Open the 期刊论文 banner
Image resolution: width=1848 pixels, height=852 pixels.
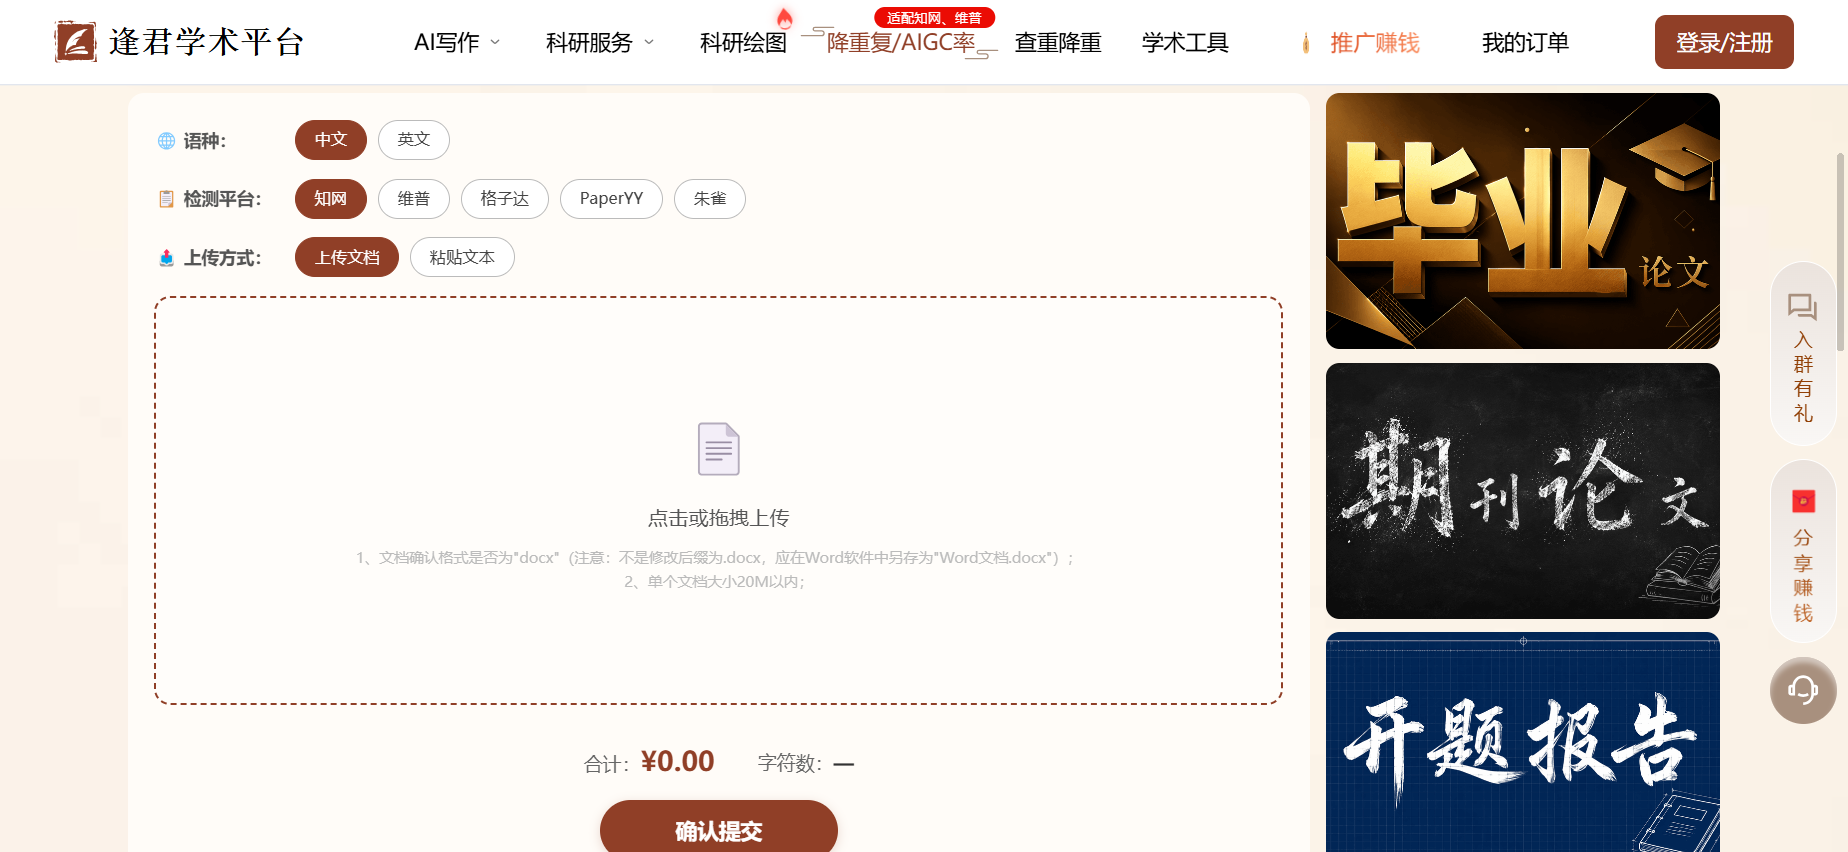(1523, 491)
